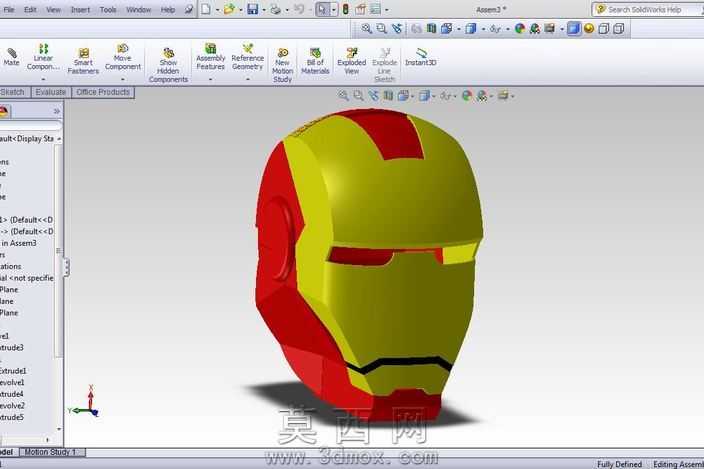Toggle the RealView graphics sphere icon

point(589,29)
